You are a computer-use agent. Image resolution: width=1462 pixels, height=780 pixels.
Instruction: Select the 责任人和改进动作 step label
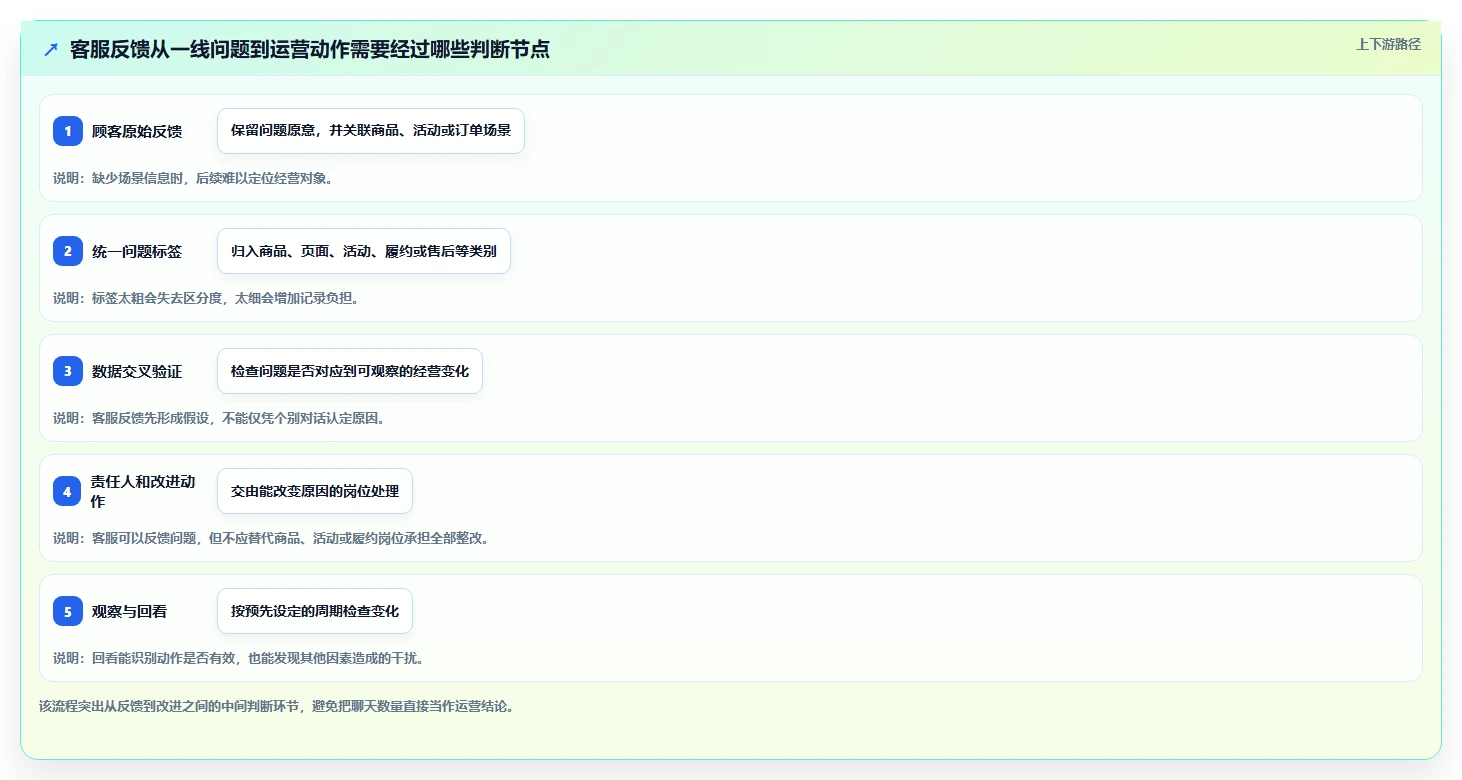coord(143,491)
